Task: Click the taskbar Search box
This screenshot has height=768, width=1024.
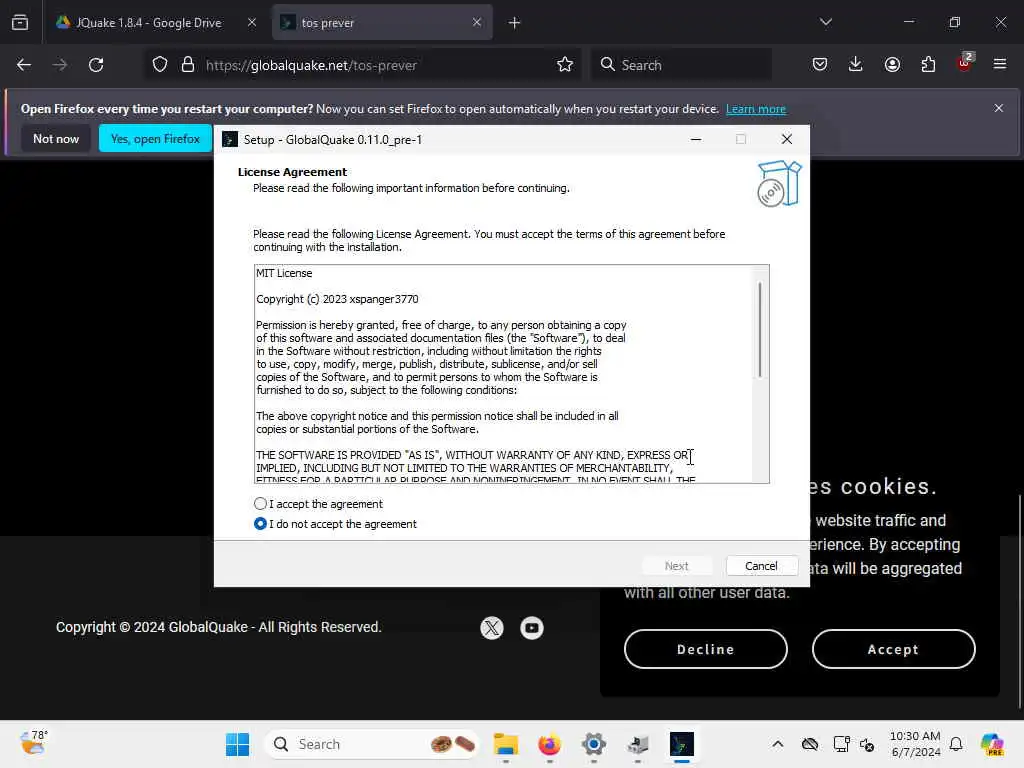Action: click(371, 744)
